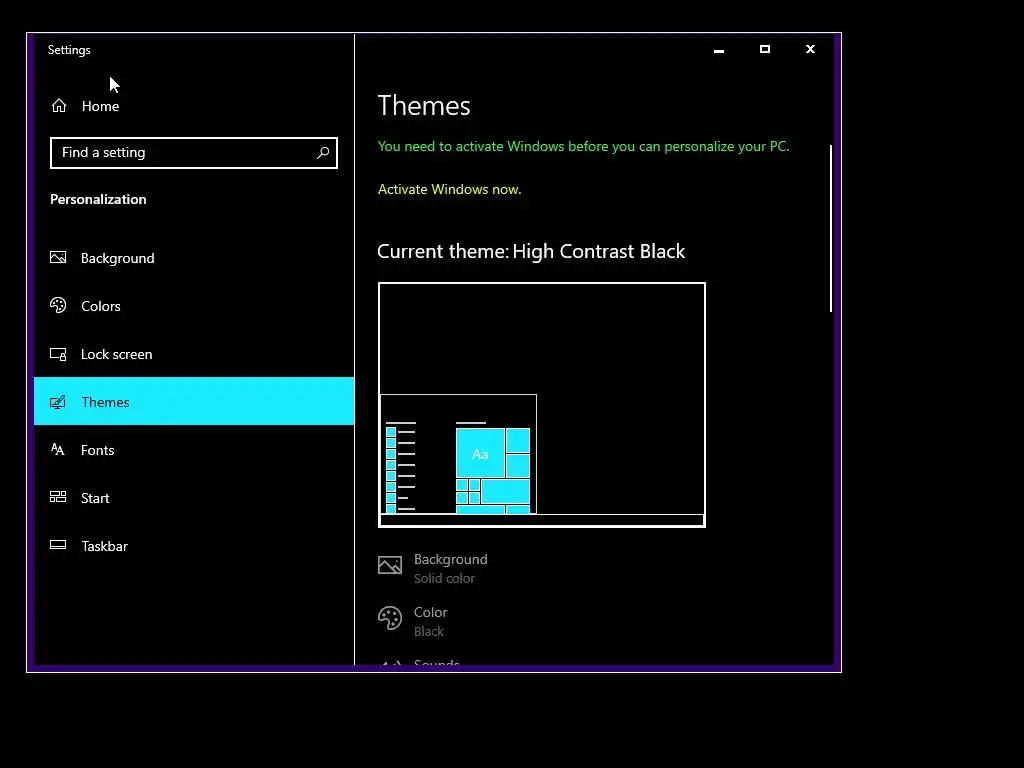Open the Taskbar settings page

click(x=194, y=545)
